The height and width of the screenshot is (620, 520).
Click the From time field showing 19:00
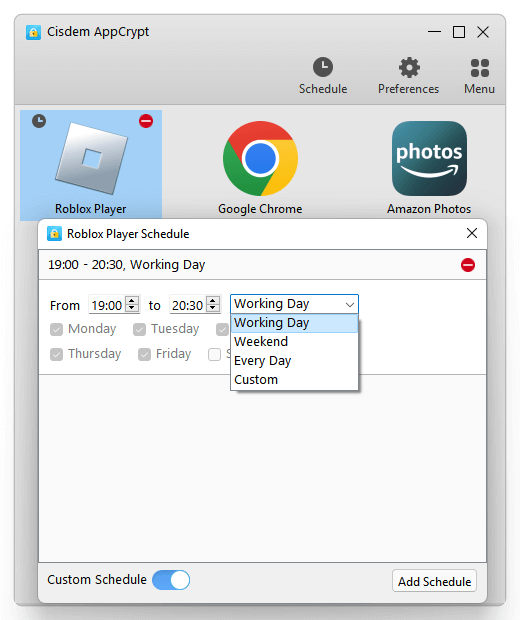tap(107, 305)
